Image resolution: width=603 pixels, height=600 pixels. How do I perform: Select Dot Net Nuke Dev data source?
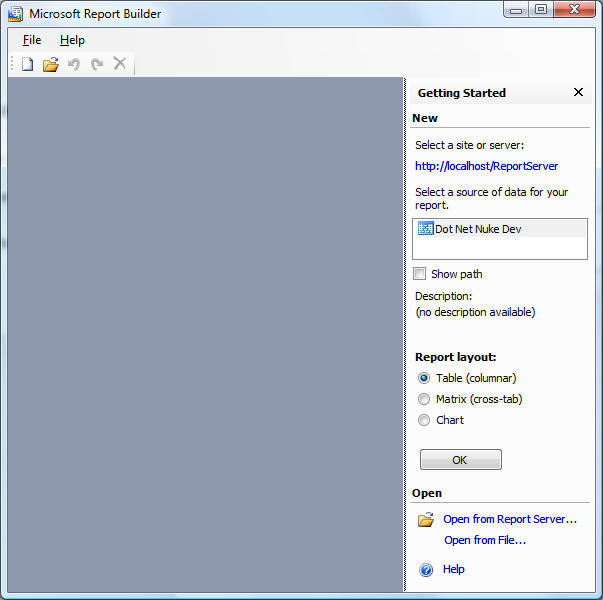500,229
